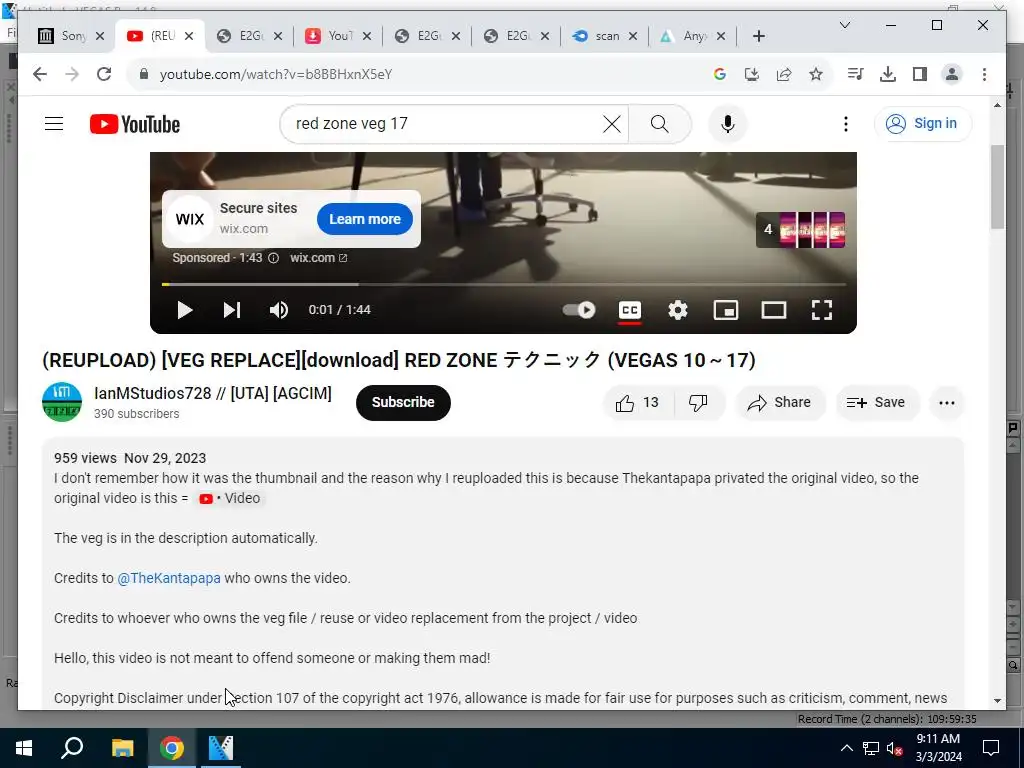The image size is (1024, 768).
Task: Play the video
Action: tap(185, 310)
